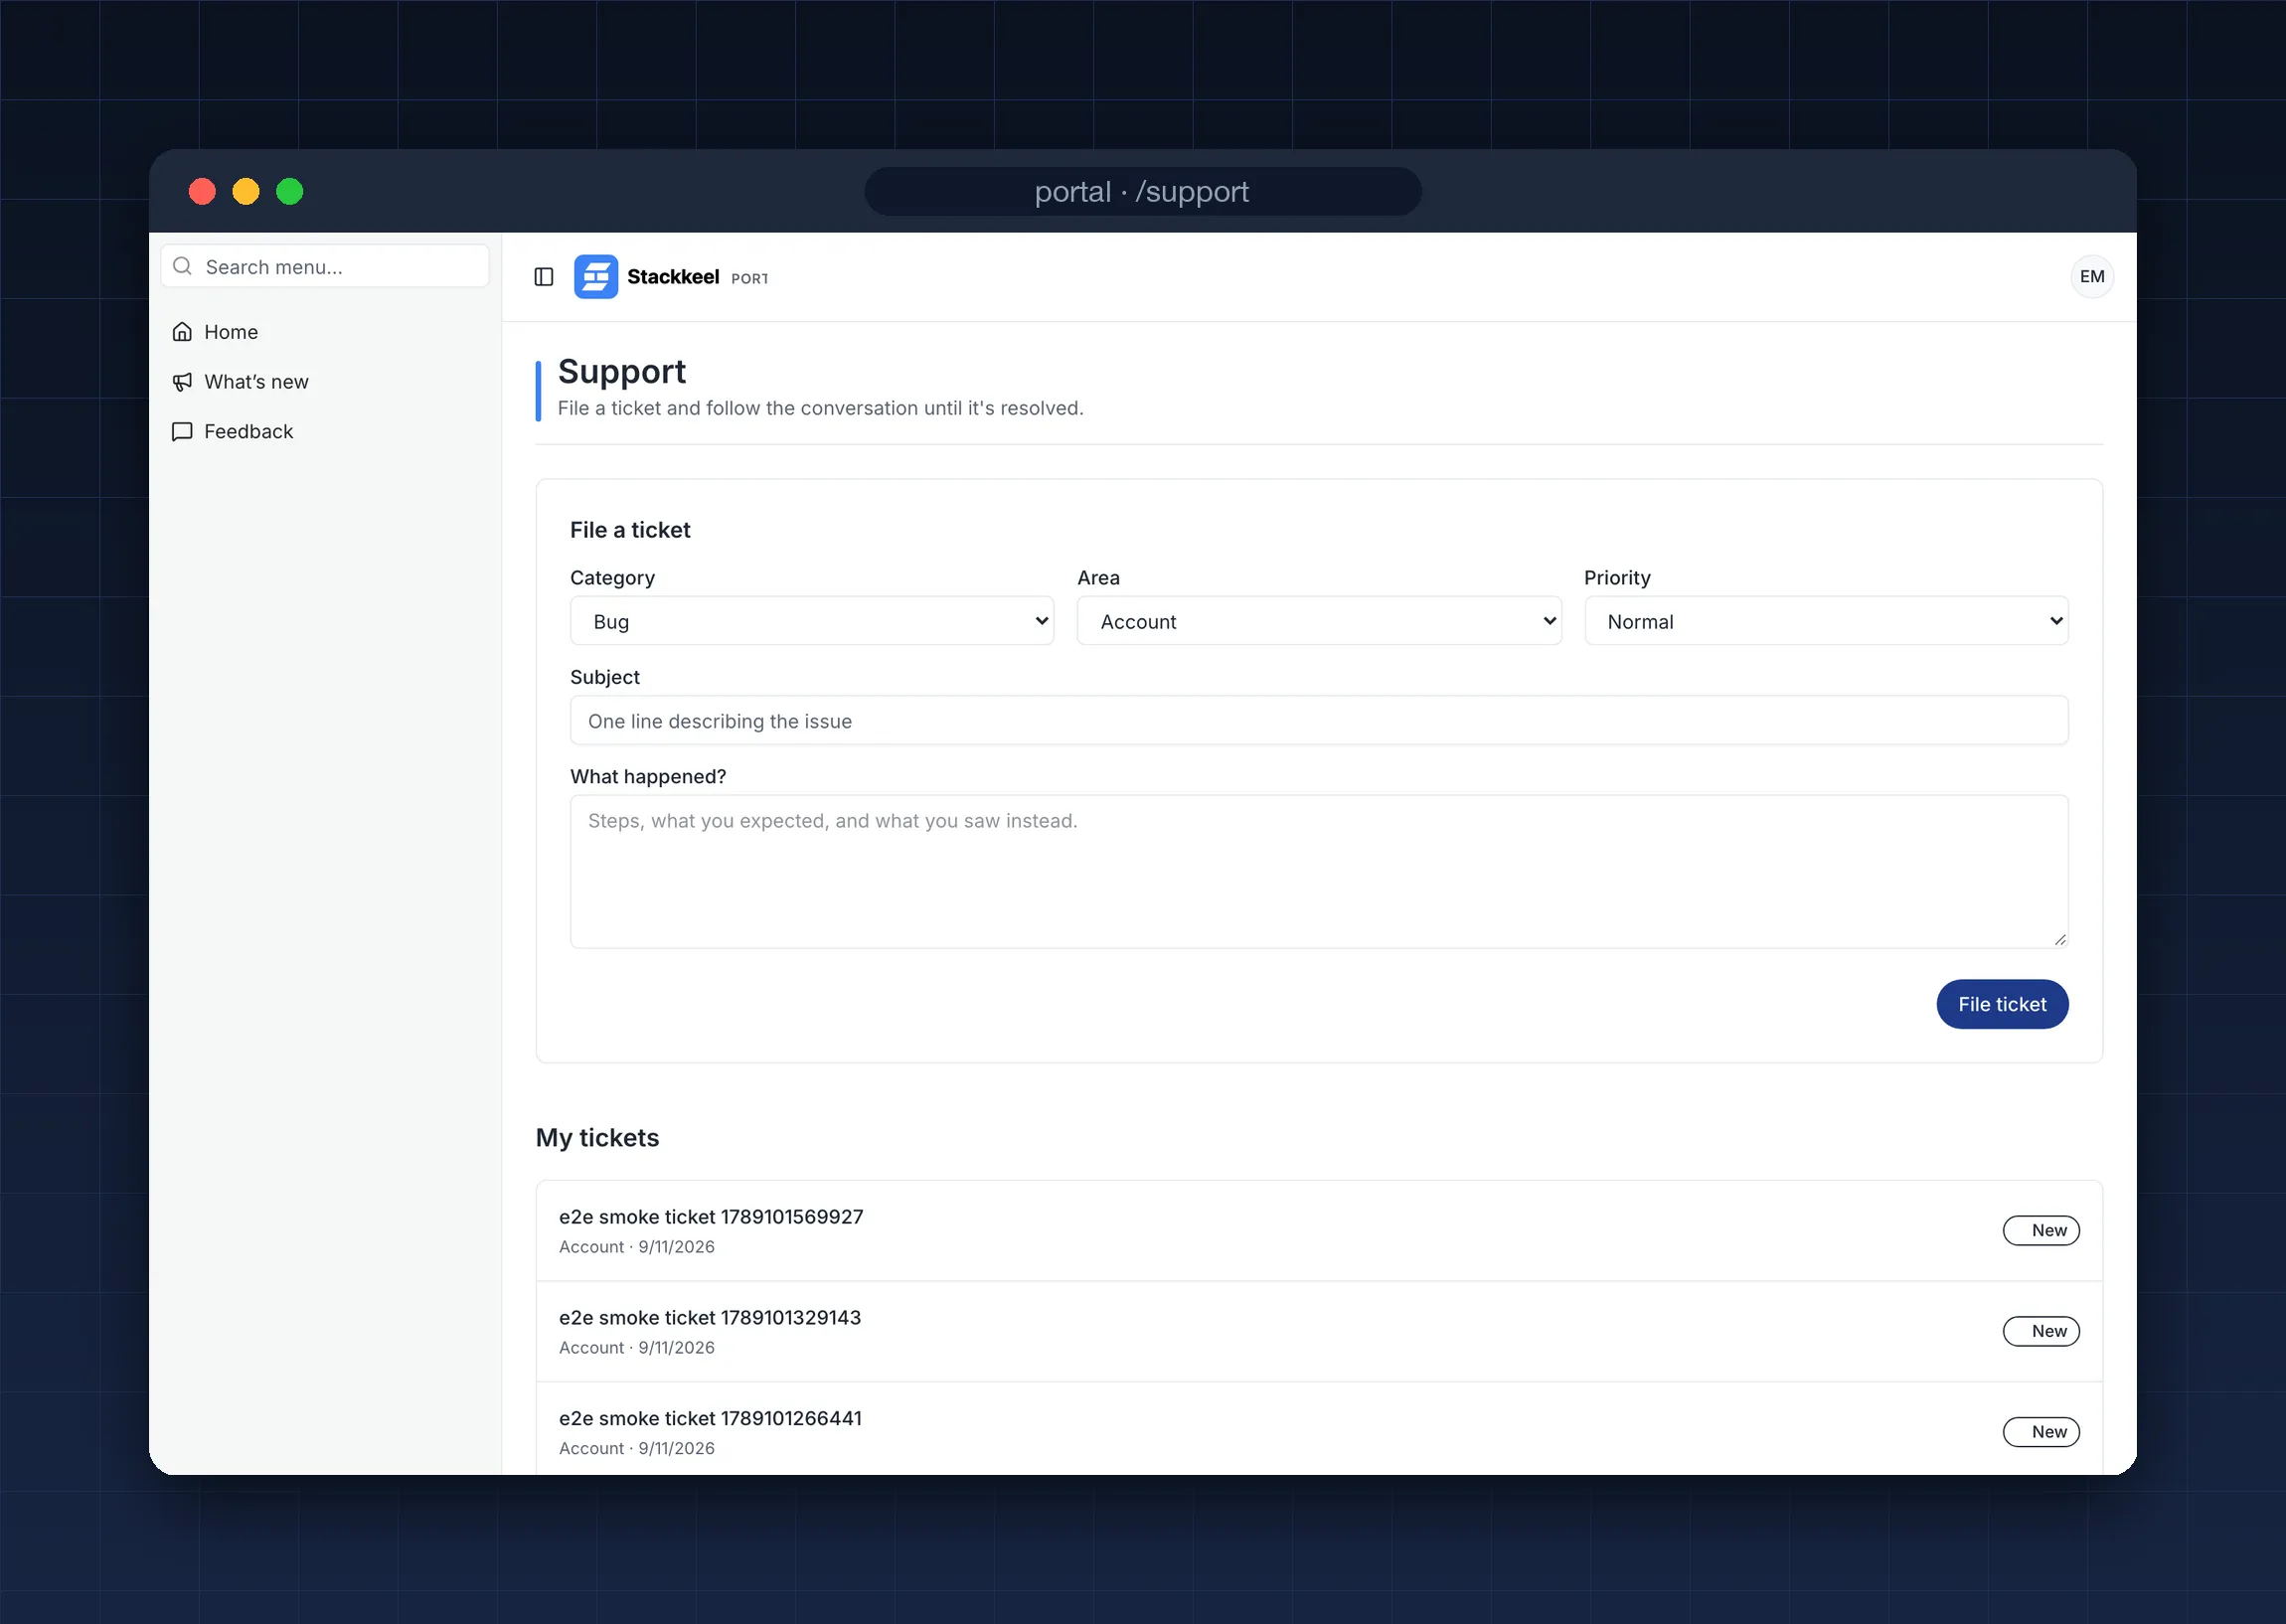The image size is (2286, 1624).
Task: Open What's new menu item
Action: pyautogui.click(x=325, y=382)
